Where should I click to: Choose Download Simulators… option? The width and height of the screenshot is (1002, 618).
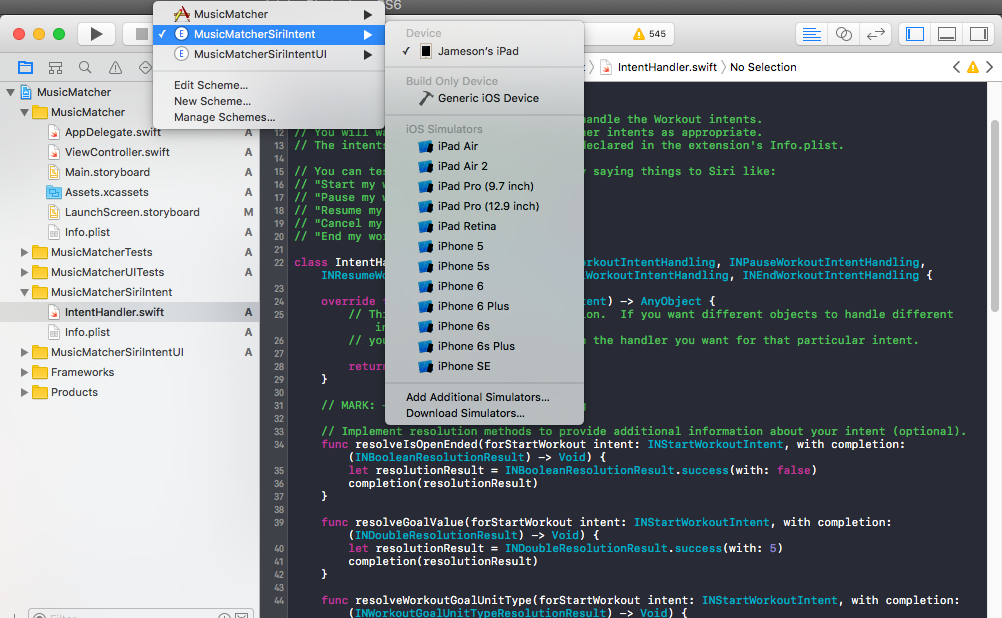point(465,413)
